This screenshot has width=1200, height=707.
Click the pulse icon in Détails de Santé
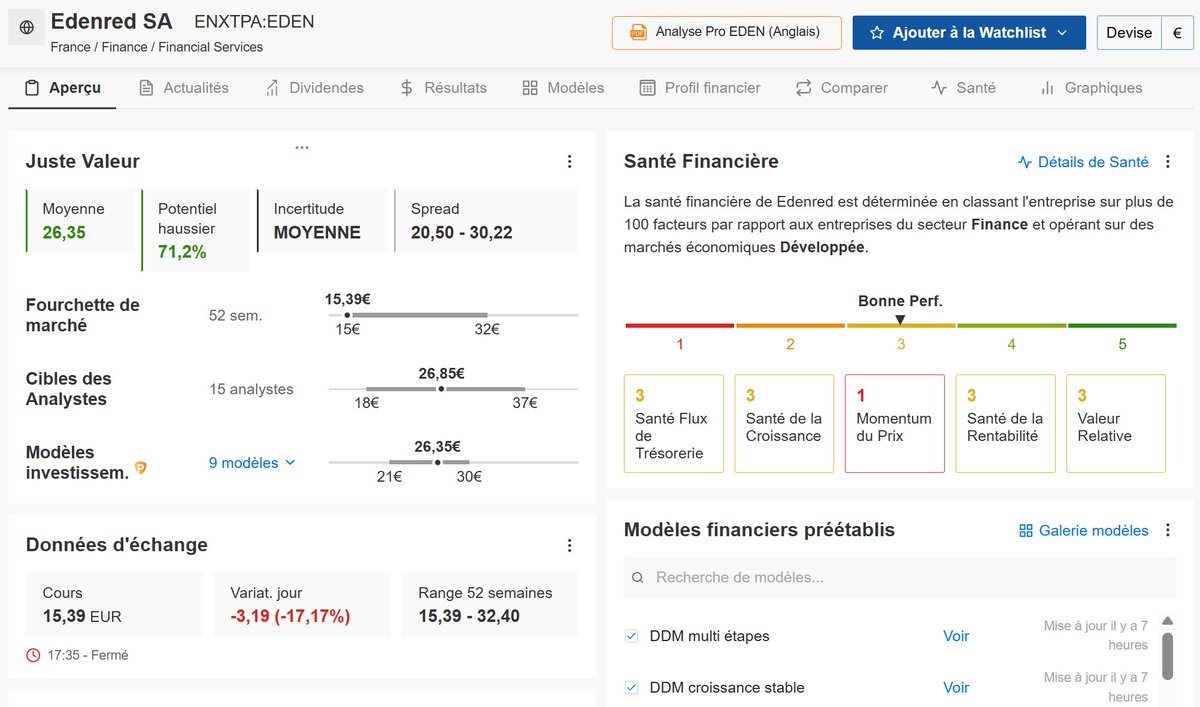pos(1025,162)
